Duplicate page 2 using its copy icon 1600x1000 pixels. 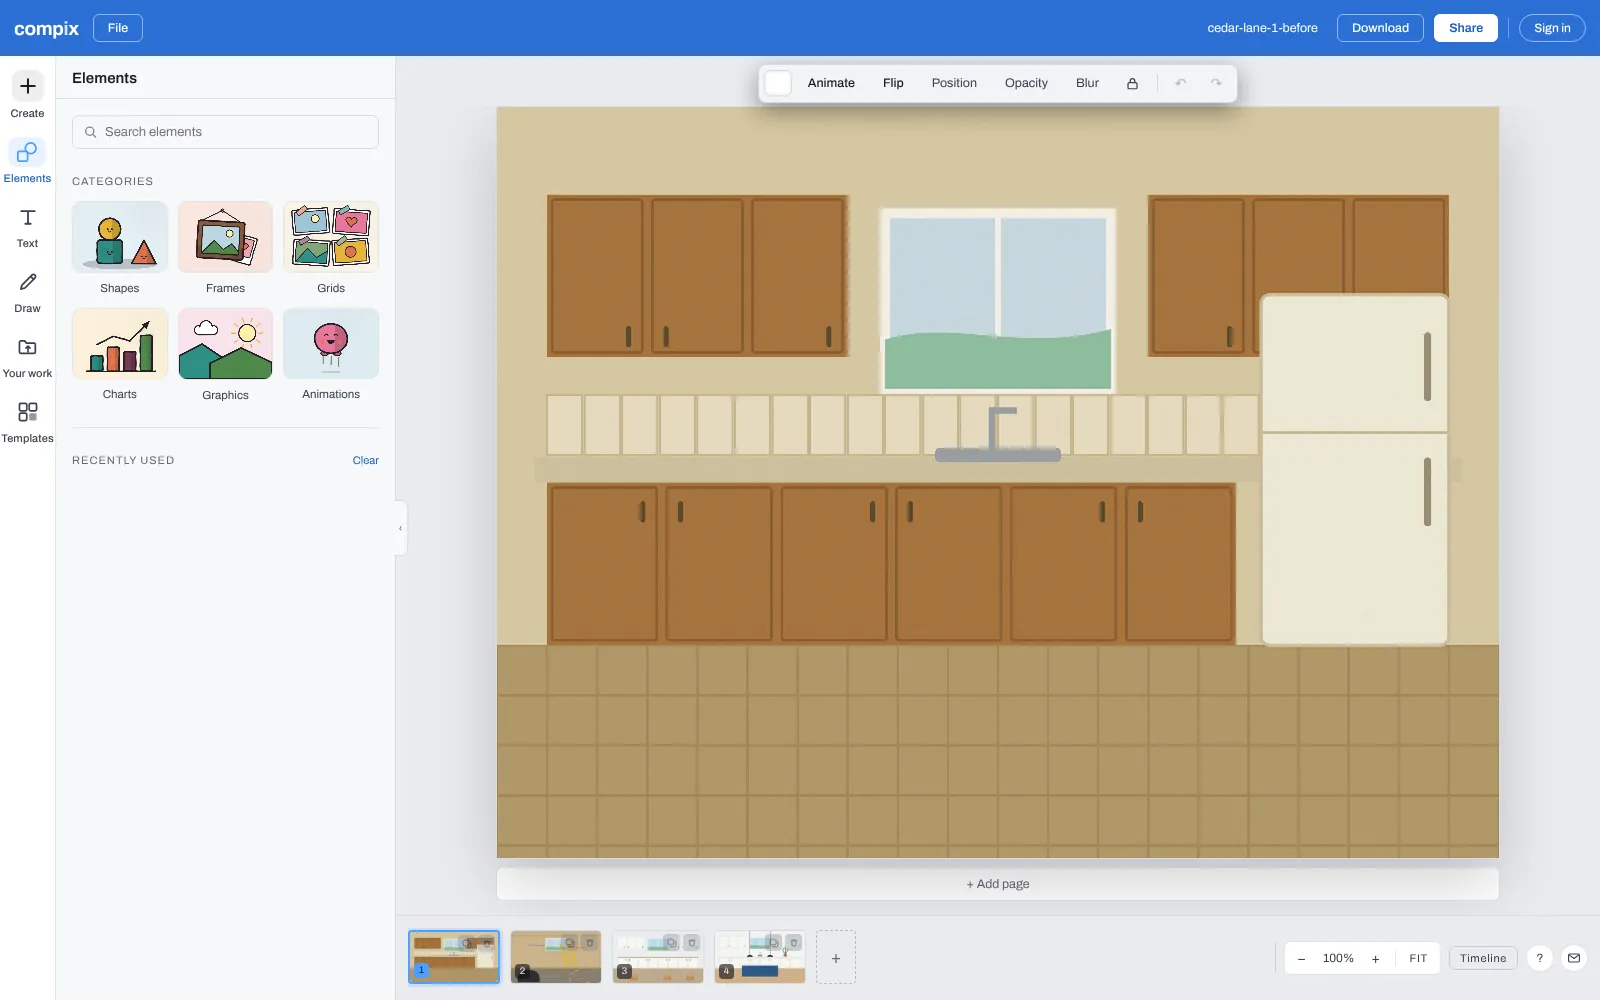click(570, 943)
